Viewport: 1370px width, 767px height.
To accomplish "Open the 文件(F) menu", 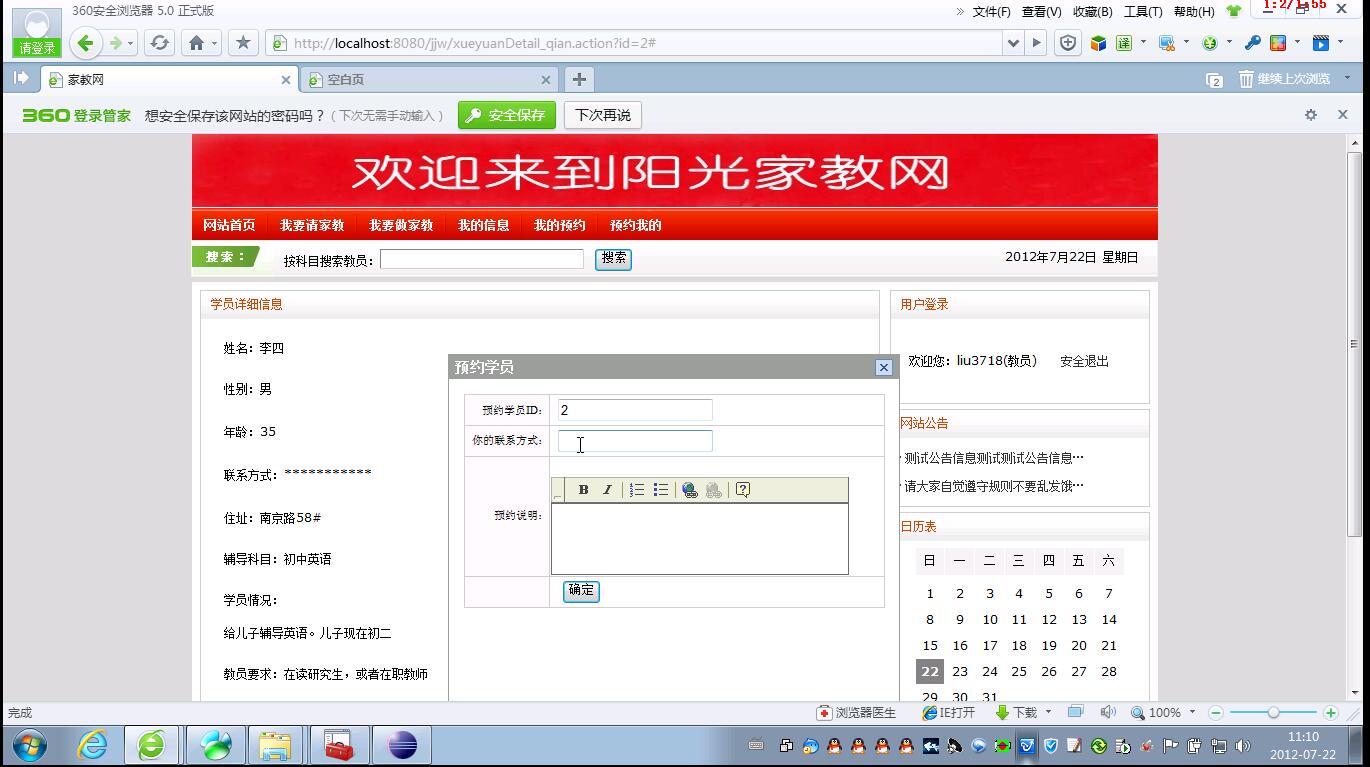I will click(x=991, y=12).
